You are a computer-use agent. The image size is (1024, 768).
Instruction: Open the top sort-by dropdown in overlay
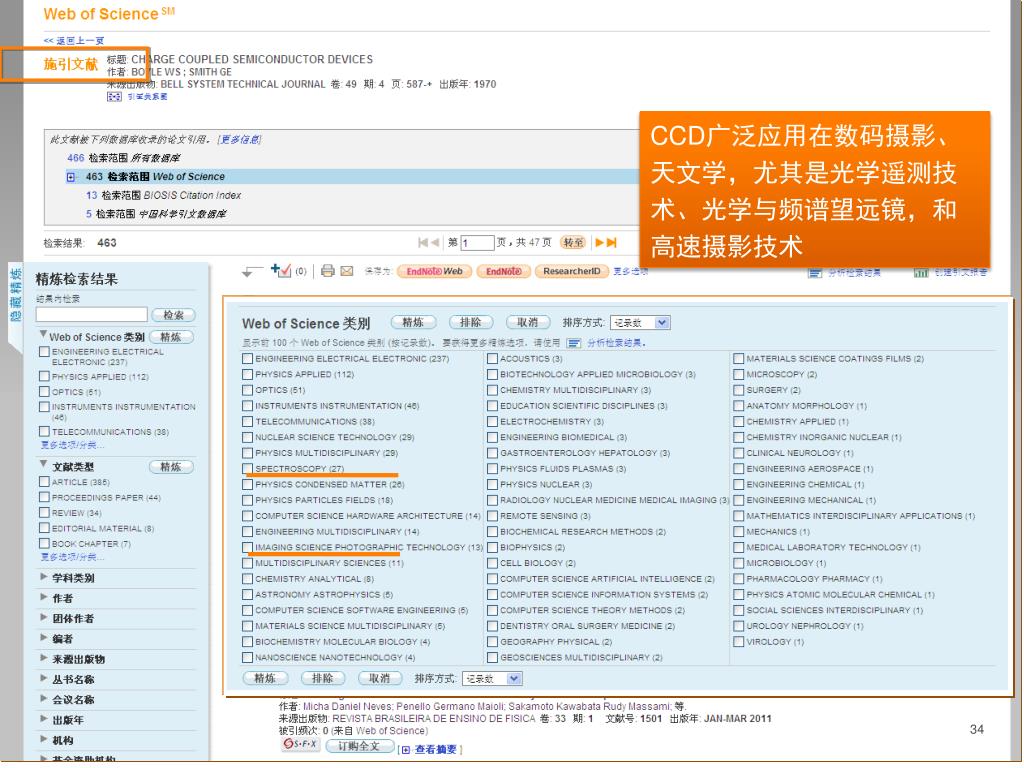point(640,323)
